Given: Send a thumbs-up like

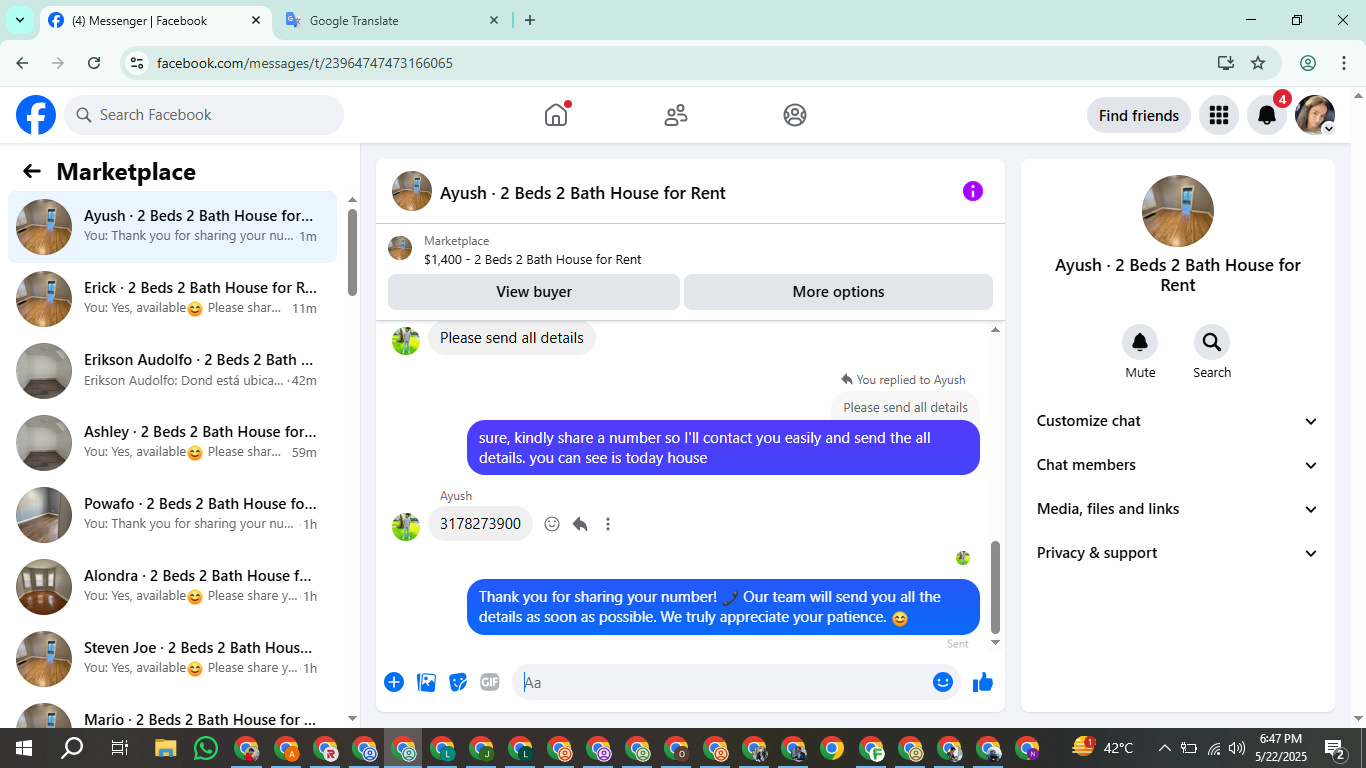Looking at the screenshot, I should click(983, 682).
